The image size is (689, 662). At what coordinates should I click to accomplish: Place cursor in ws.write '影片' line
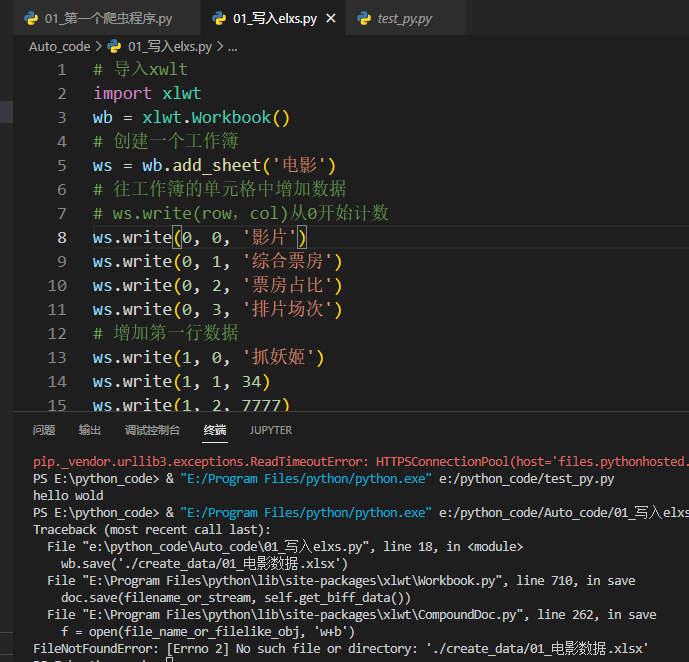199,238
